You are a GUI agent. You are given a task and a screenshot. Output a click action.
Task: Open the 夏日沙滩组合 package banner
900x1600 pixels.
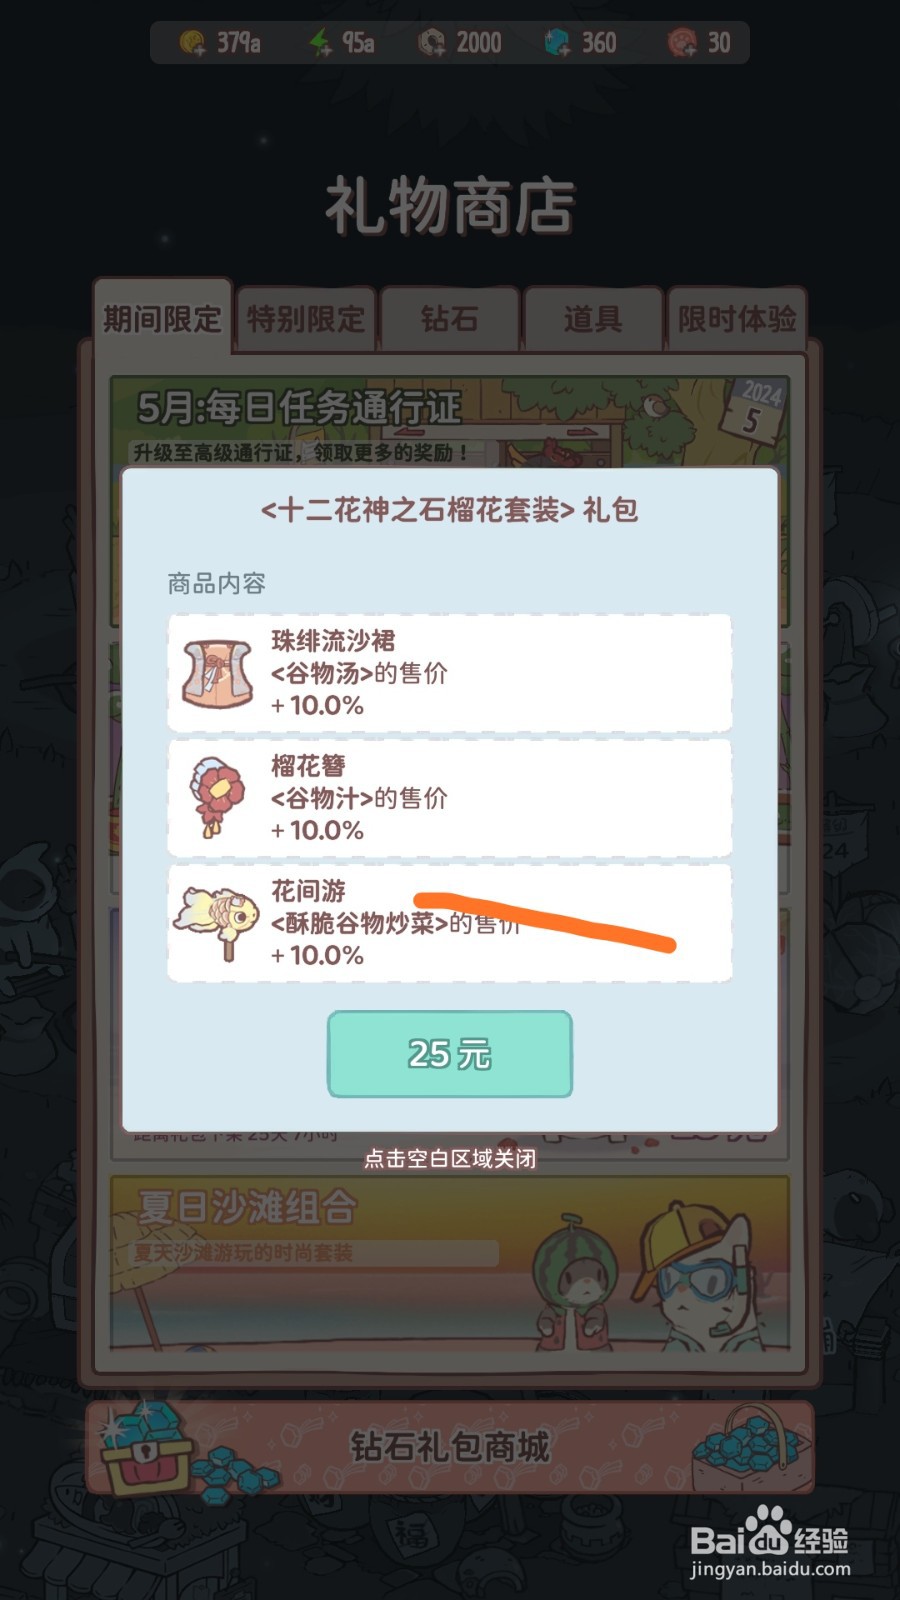(x=450, y=1262)
